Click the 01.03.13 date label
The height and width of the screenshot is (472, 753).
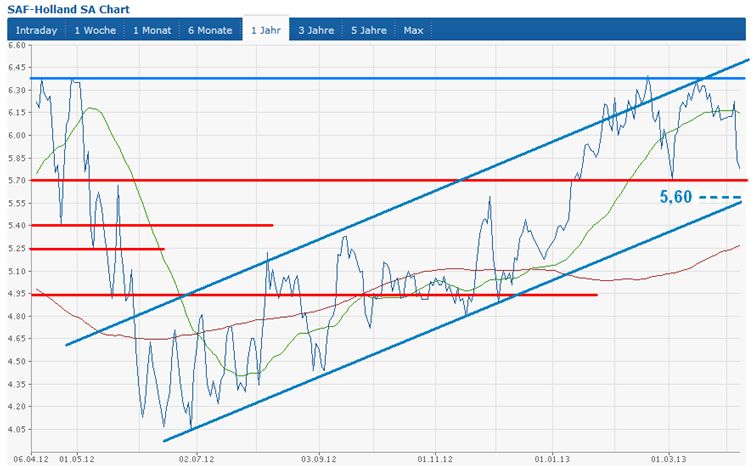[x=668, y=460]
